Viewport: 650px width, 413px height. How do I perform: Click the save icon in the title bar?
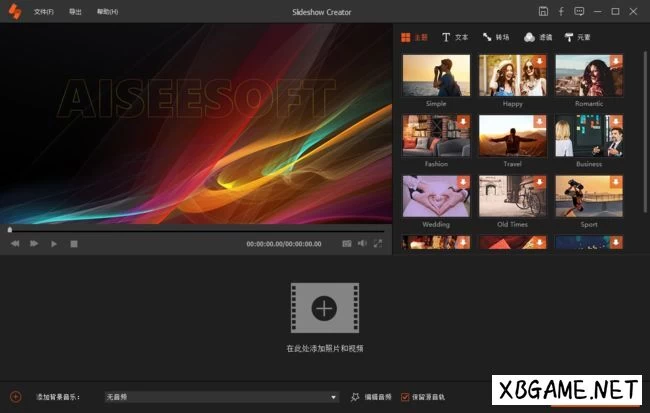click(543, 11)
